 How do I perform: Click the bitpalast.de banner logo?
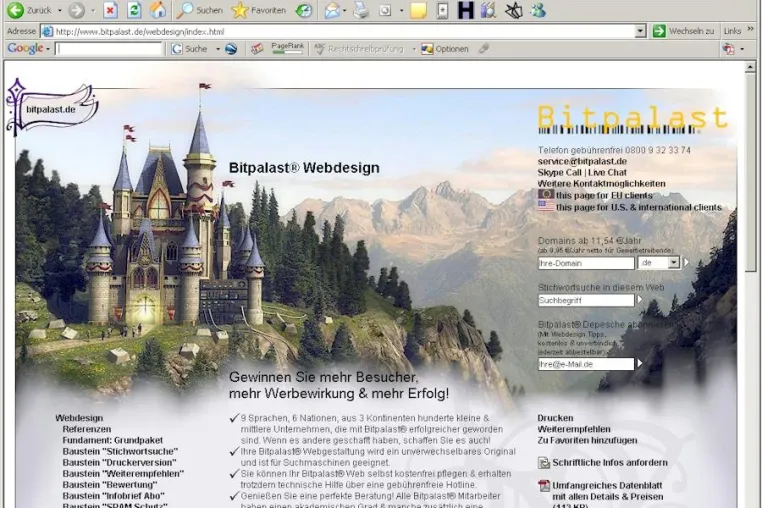[x=51, y=108]
